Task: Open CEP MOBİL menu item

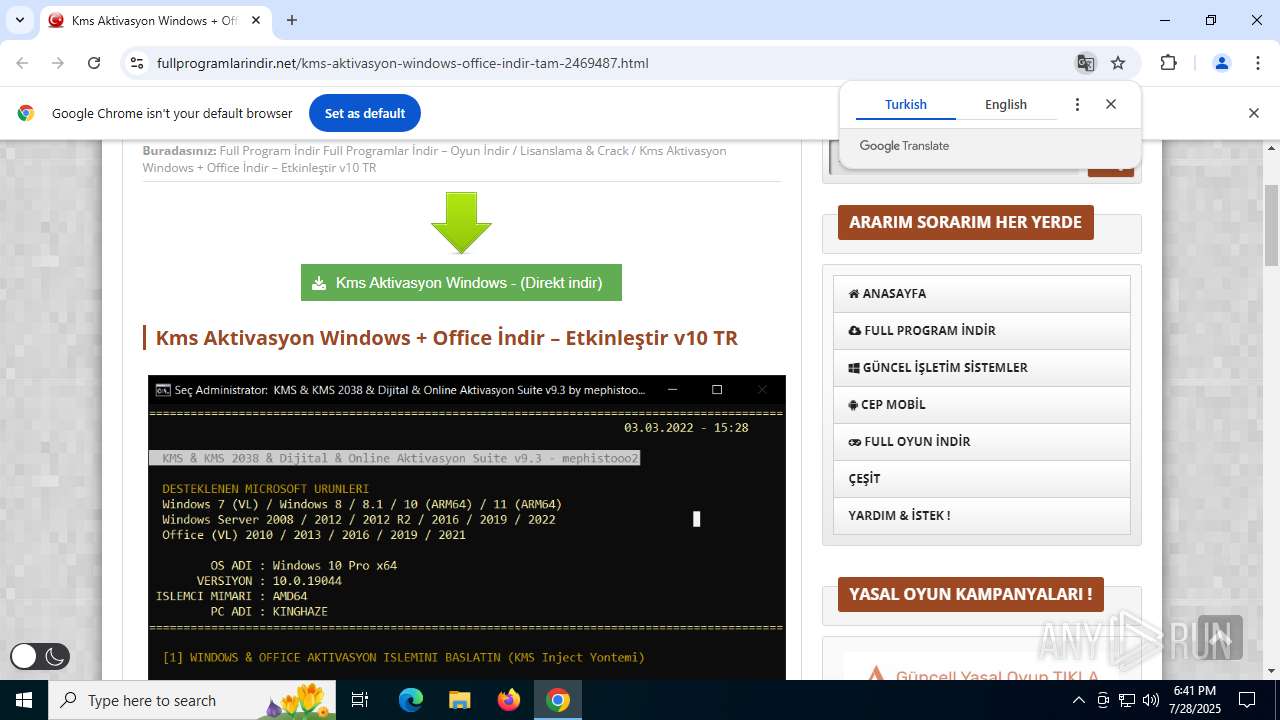Action: 981,405
